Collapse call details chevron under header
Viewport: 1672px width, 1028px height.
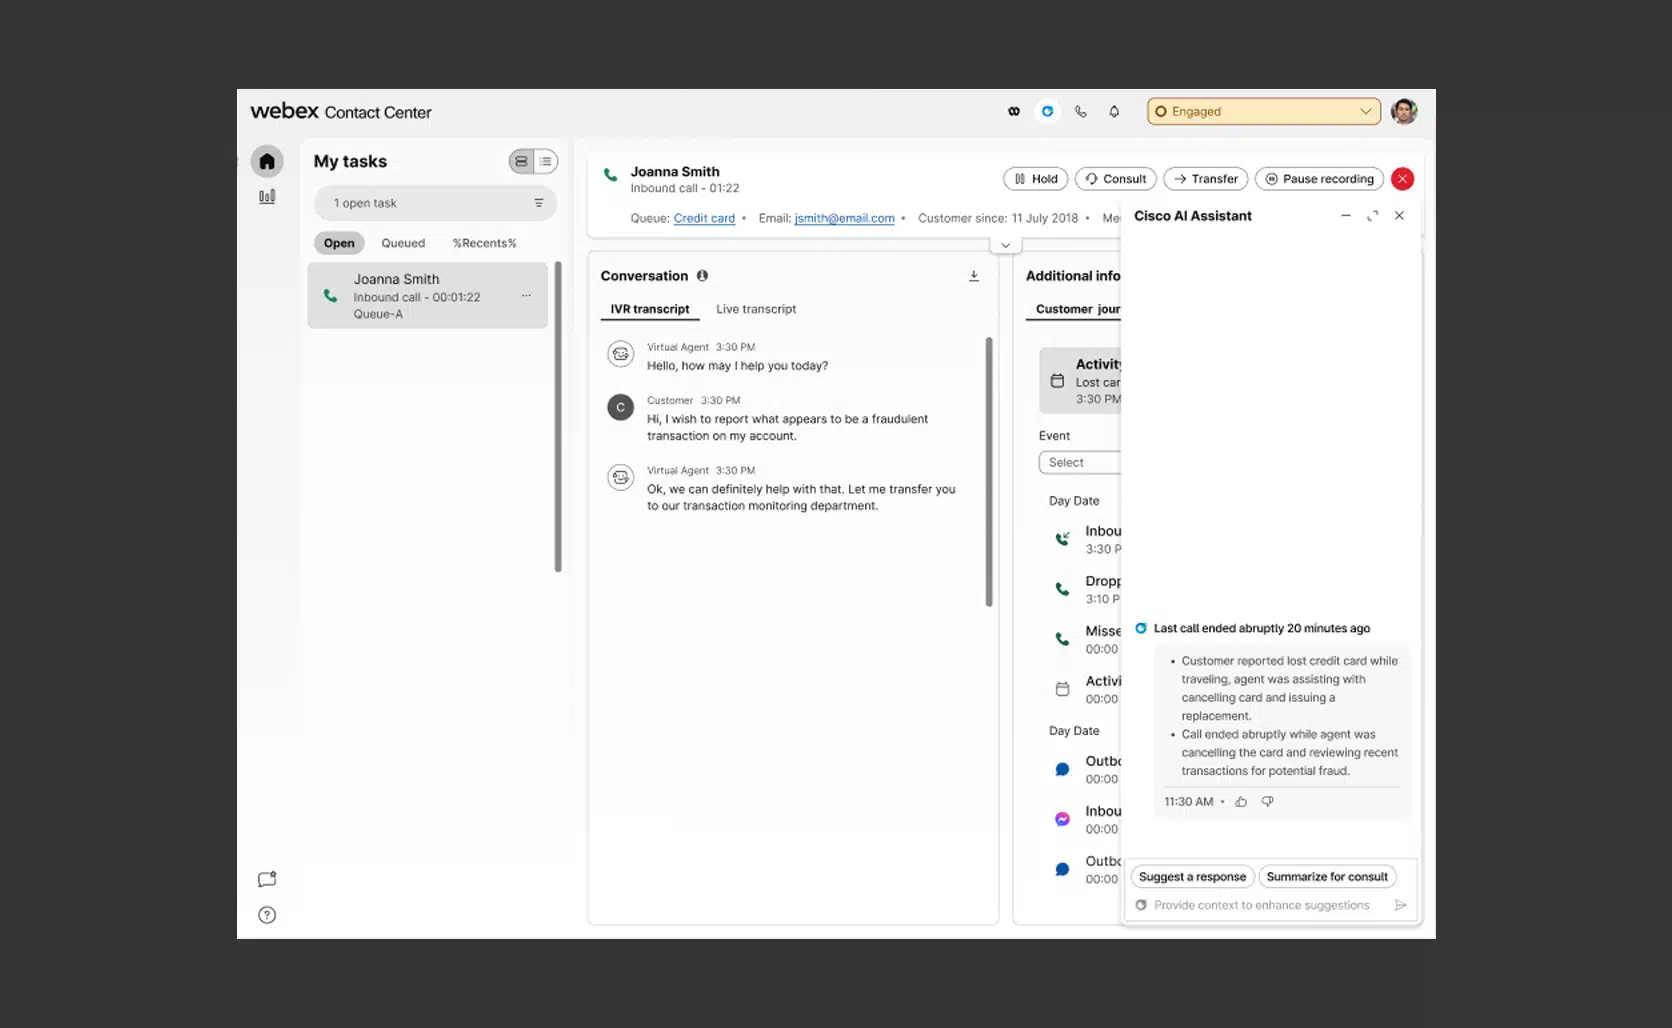point(1005,245)
